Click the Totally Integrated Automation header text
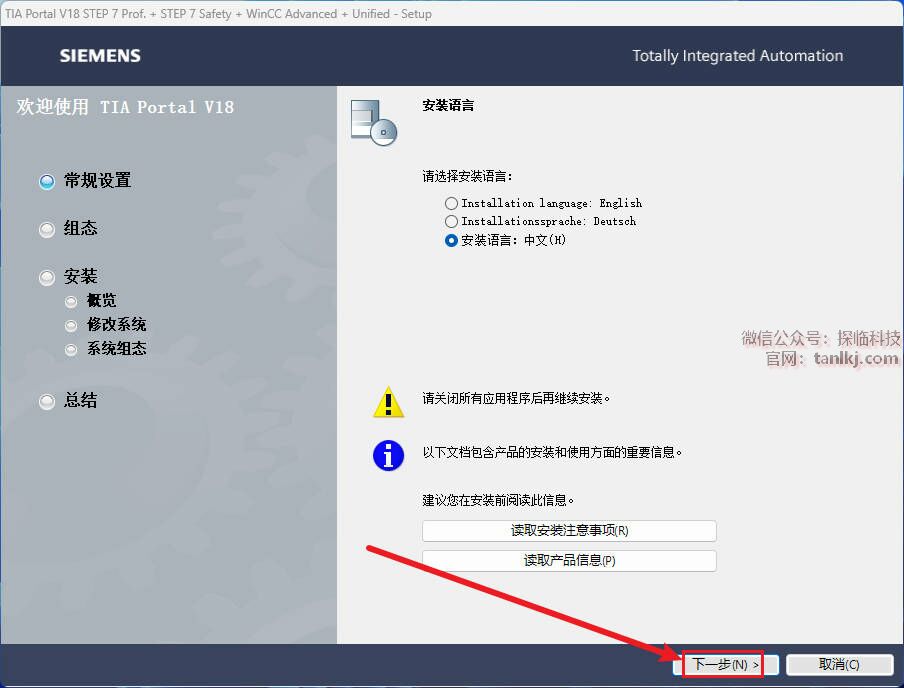This screenshot has height=688, width=904. tap(737, 56)
